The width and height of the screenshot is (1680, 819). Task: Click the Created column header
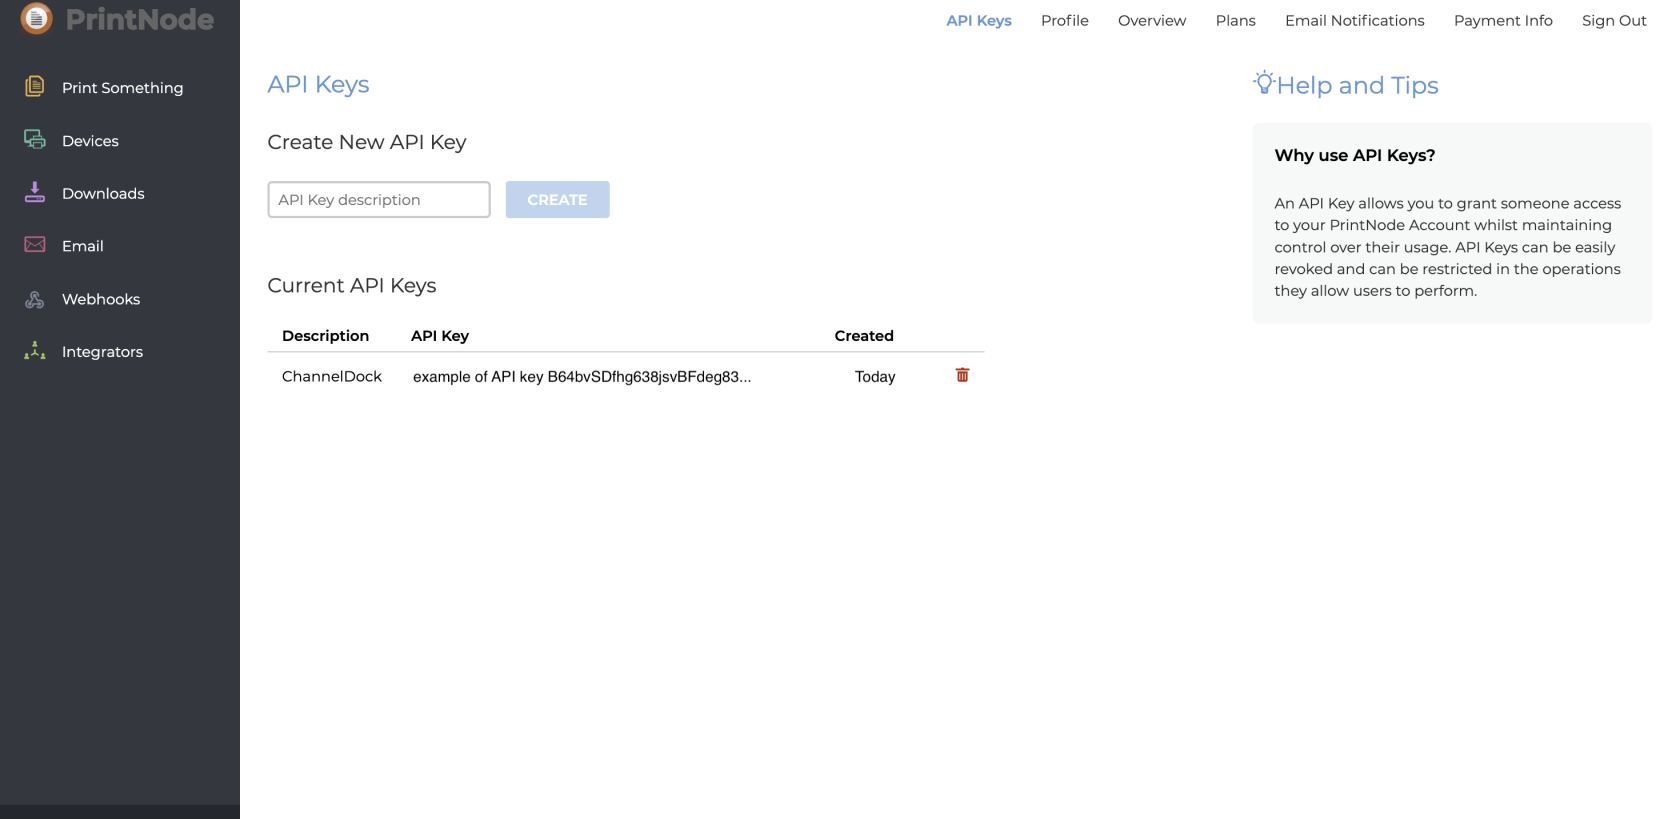pyautogui.click(x=864, y=336)
